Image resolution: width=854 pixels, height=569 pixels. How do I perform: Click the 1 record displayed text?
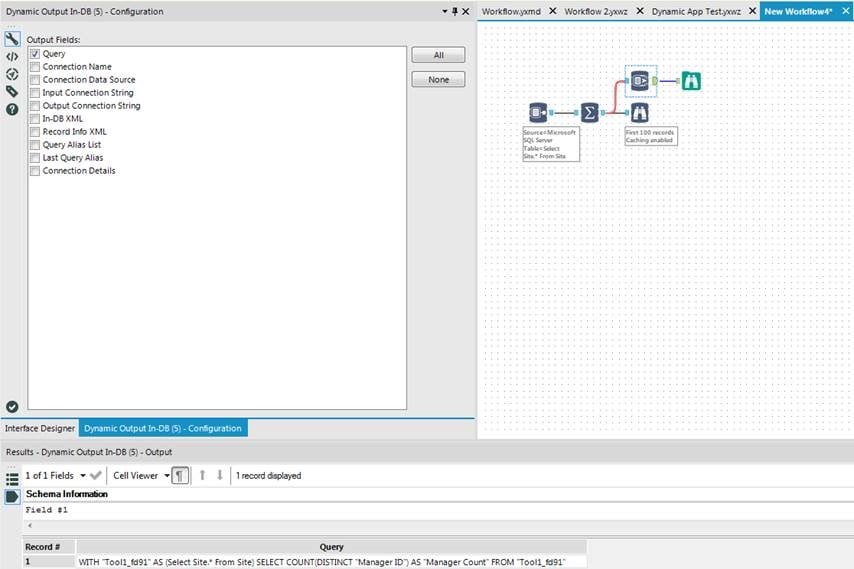[269, 475]
